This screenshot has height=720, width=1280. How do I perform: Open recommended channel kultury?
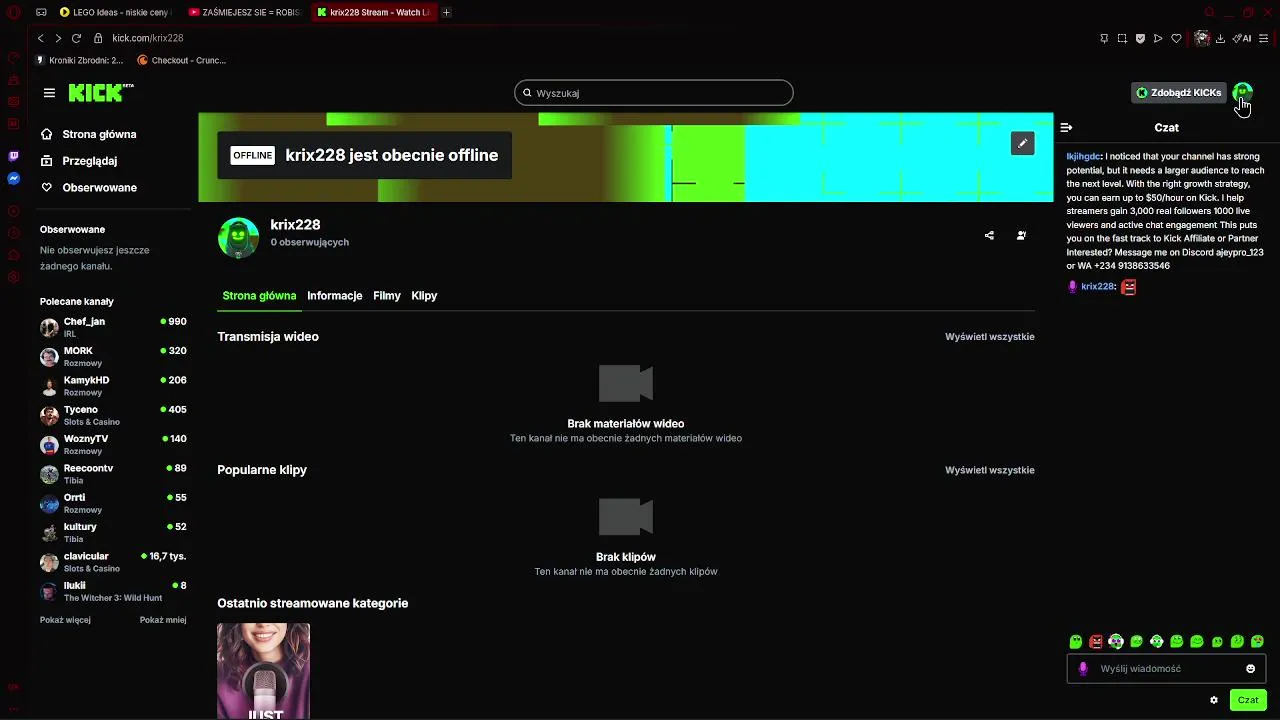tap(113, 532)
